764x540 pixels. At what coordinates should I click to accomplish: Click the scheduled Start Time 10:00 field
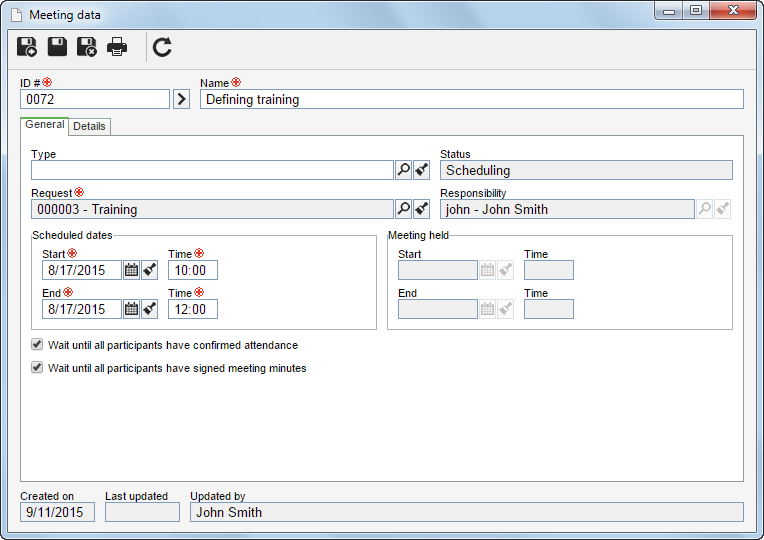pos(193,270)
